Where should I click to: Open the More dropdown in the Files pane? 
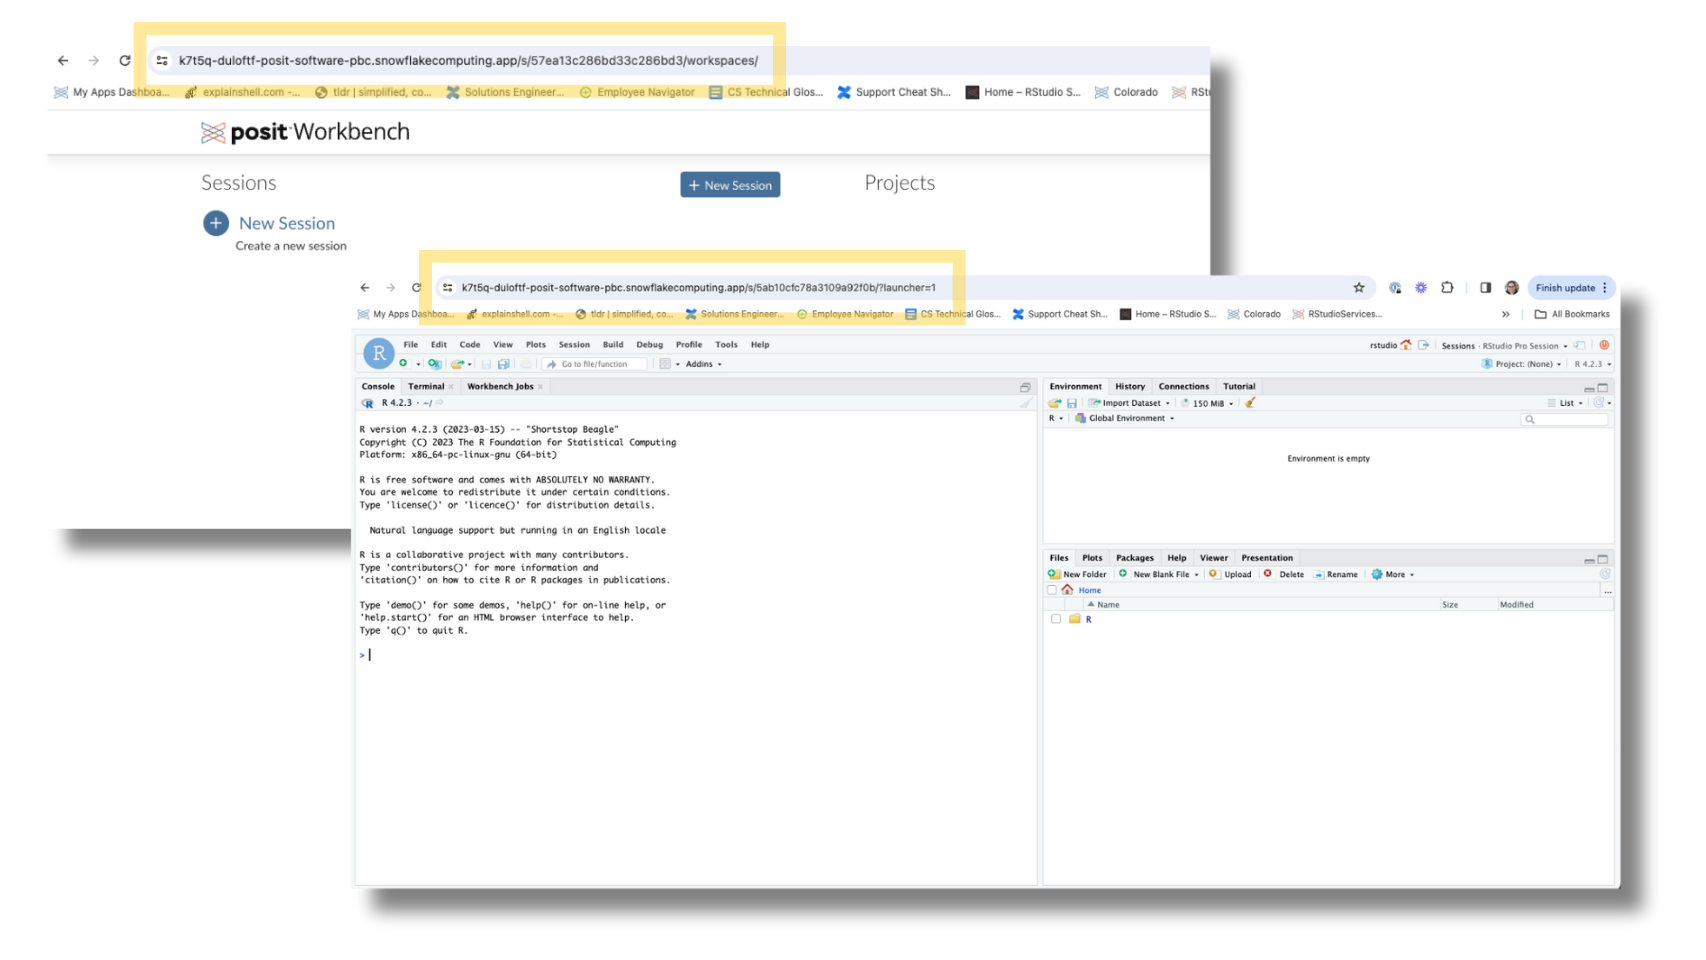click(1392, 574)
